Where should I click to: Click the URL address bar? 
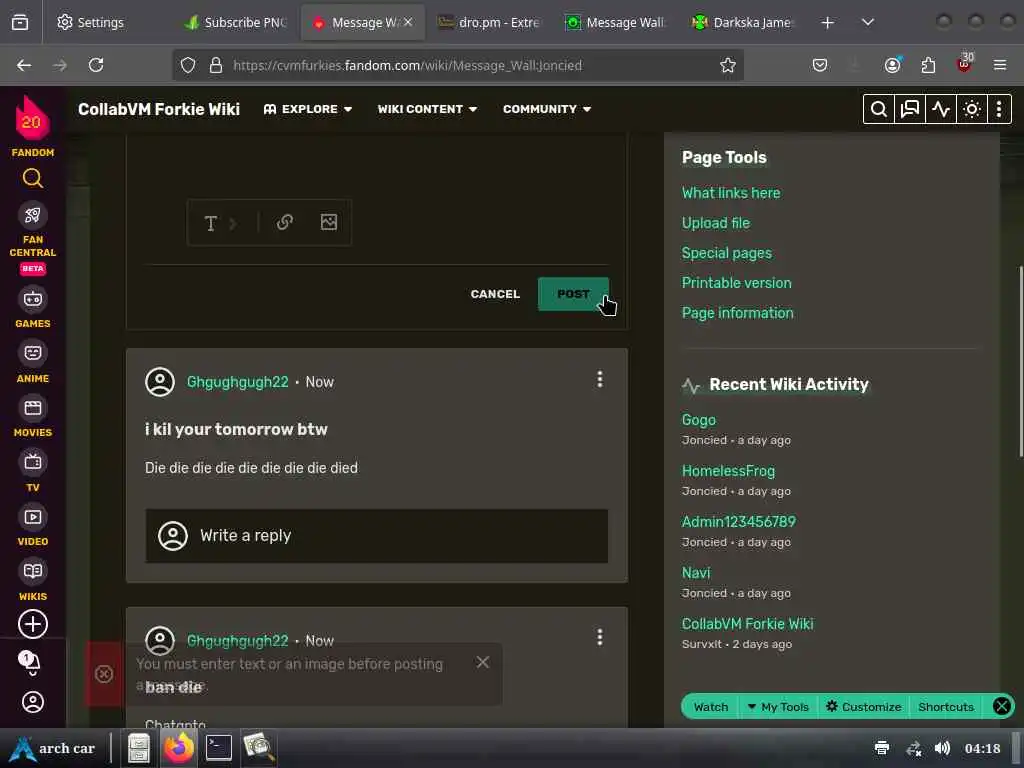[457, 65]
